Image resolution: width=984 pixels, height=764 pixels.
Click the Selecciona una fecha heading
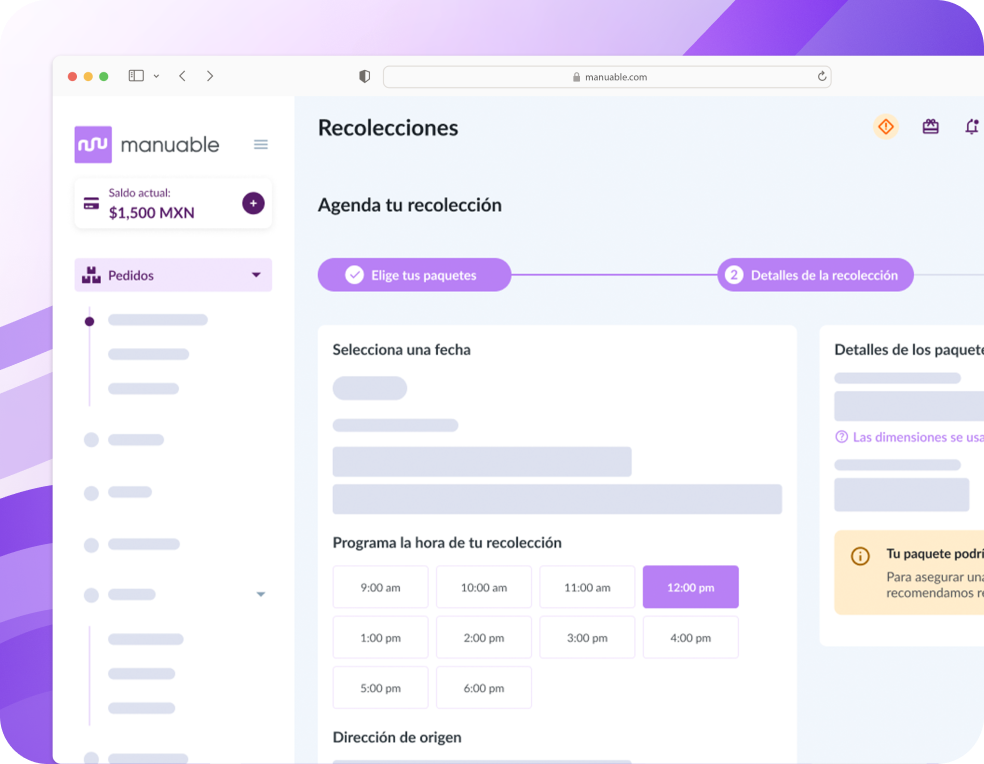point(402,350)
